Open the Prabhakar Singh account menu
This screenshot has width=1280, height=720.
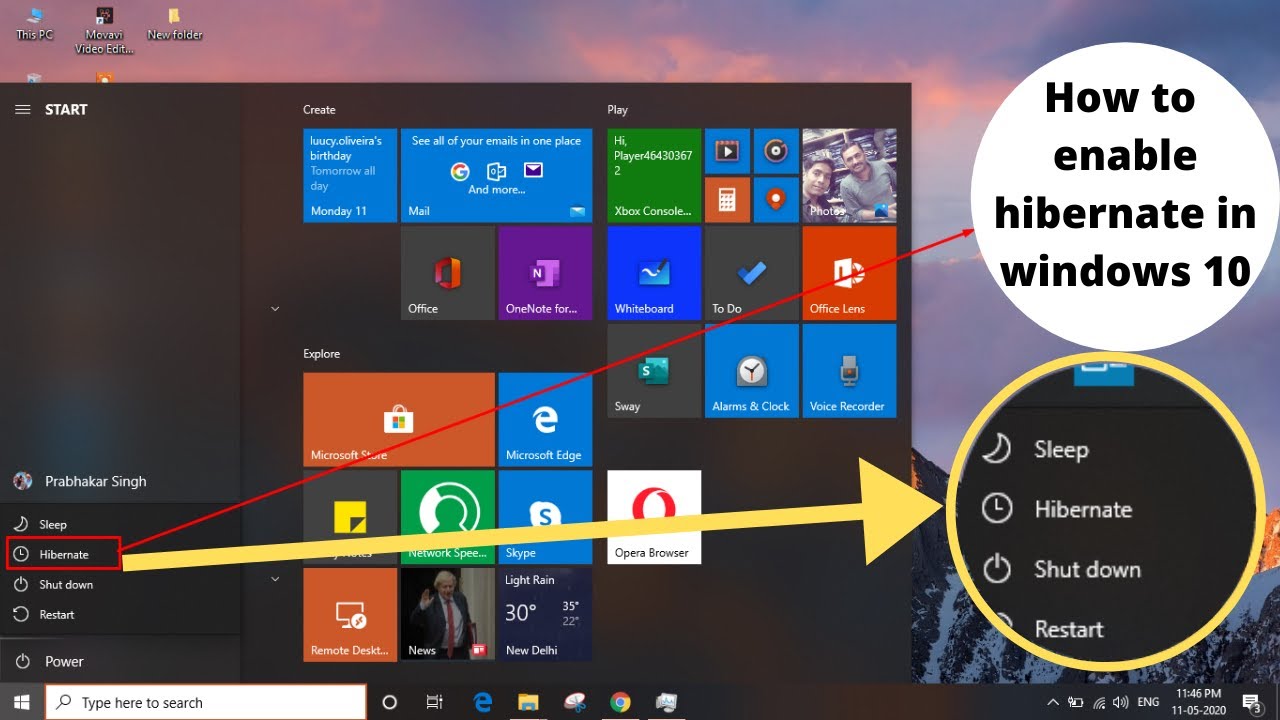pos(120,481)
